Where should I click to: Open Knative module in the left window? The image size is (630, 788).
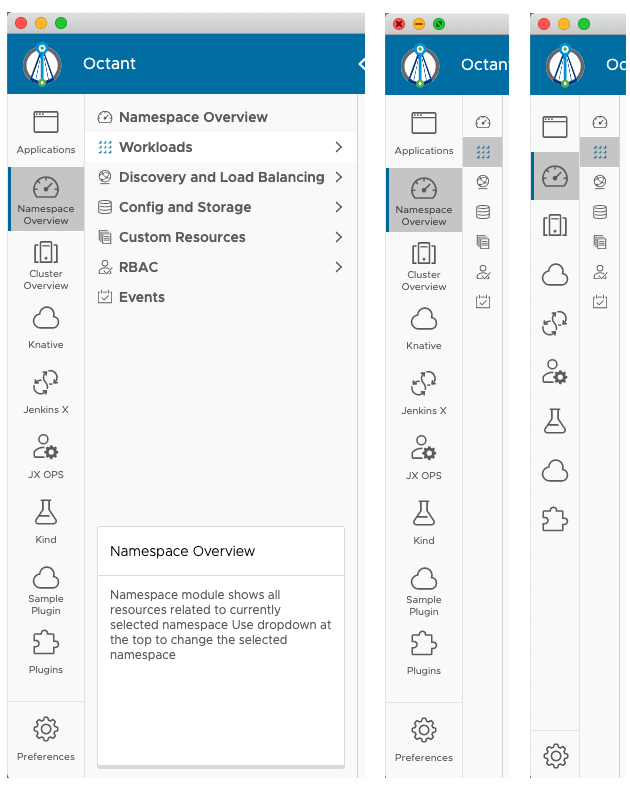(x=46, y=328)
